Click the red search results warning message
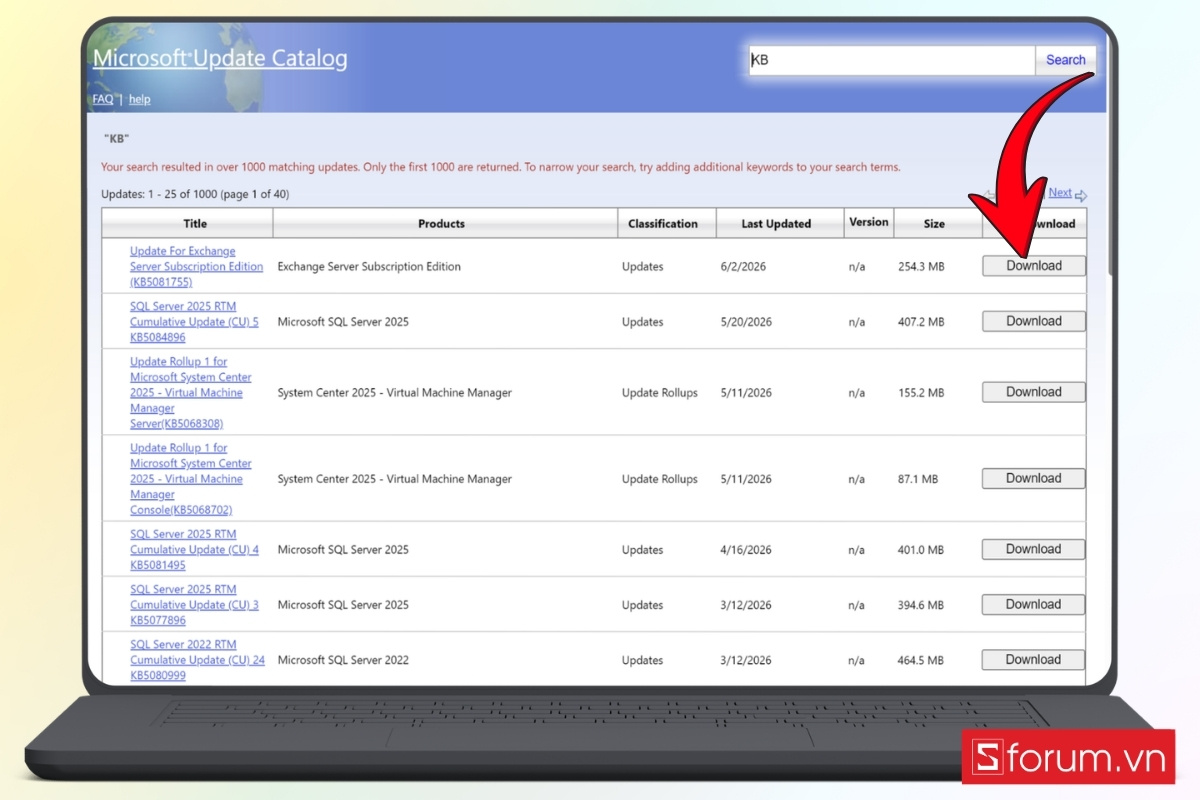Image resolution: width=1200 pixels, height=800 pixels. click(x=501, y=167)
